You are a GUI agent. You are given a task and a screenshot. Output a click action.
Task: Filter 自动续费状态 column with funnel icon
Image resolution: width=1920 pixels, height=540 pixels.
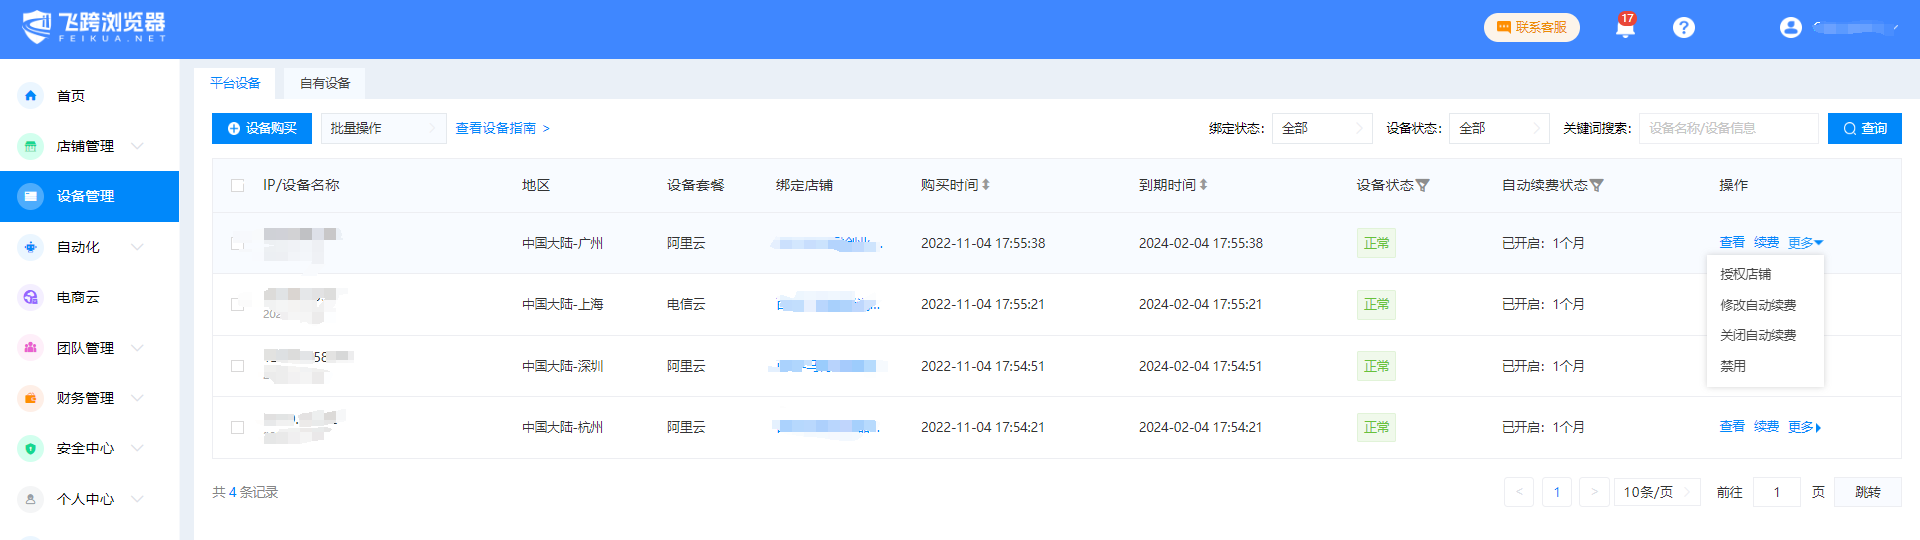click(x=1597, y=185)
